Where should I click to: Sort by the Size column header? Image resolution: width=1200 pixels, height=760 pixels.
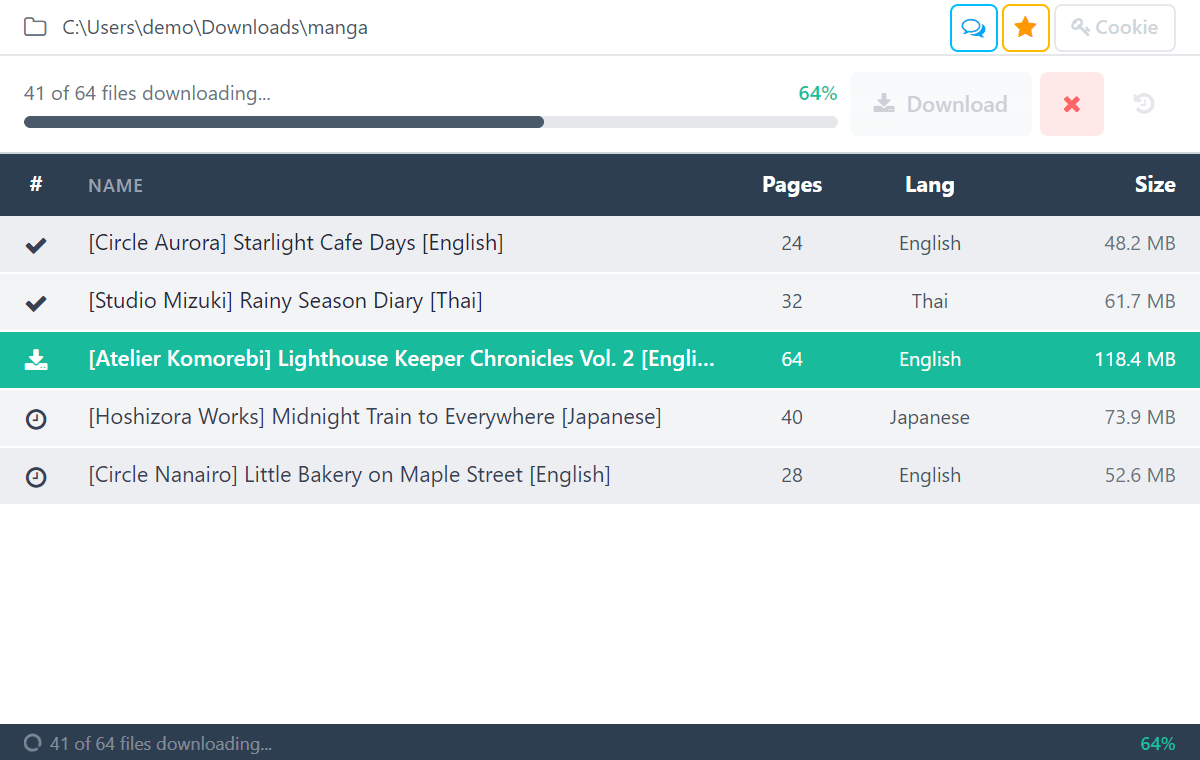coord(1155,184)
